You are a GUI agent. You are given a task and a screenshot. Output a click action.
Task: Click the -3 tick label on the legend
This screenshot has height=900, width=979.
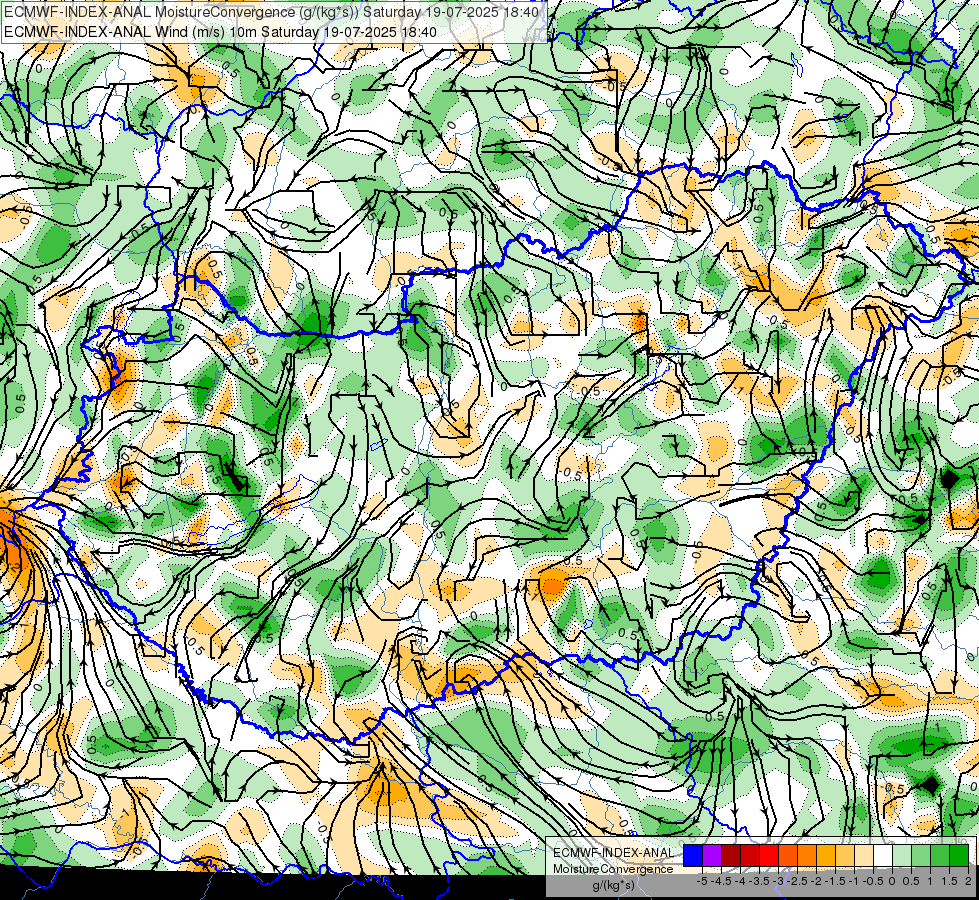point(778,881)
